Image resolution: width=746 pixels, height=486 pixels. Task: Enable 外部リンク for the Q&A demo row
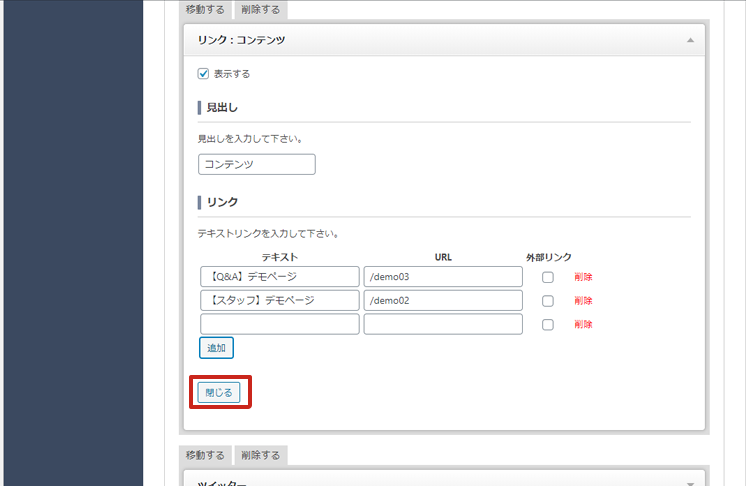coord(548,277)
